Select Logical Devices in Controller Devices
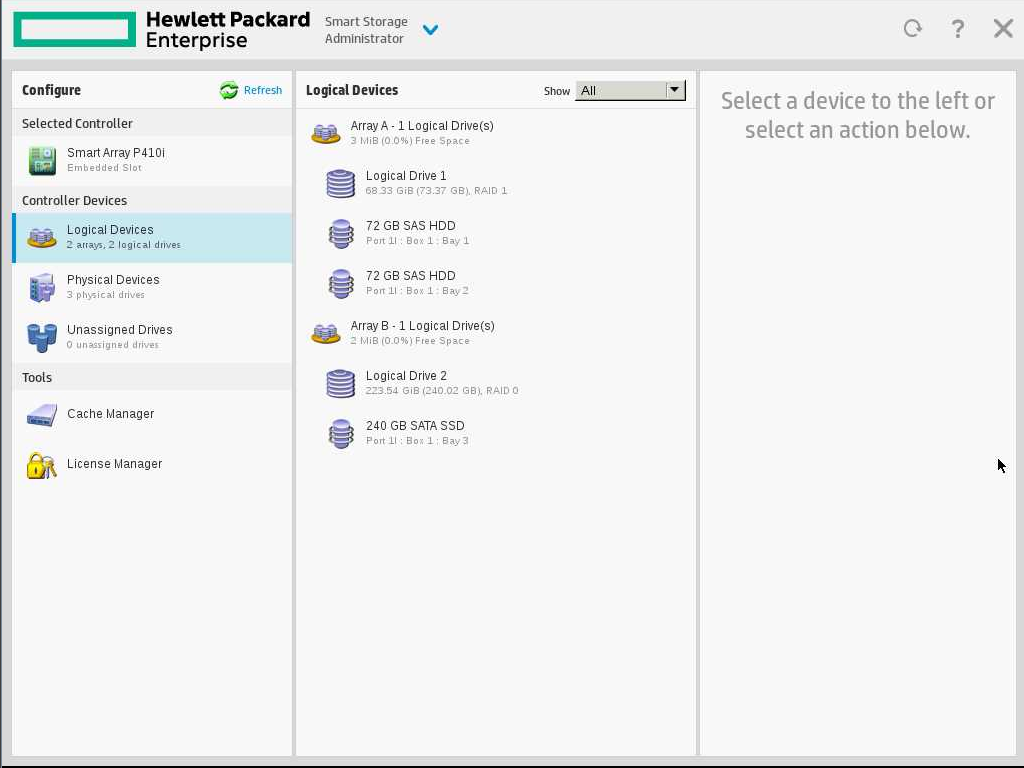 pyautogui.click(x=152, y=238)
